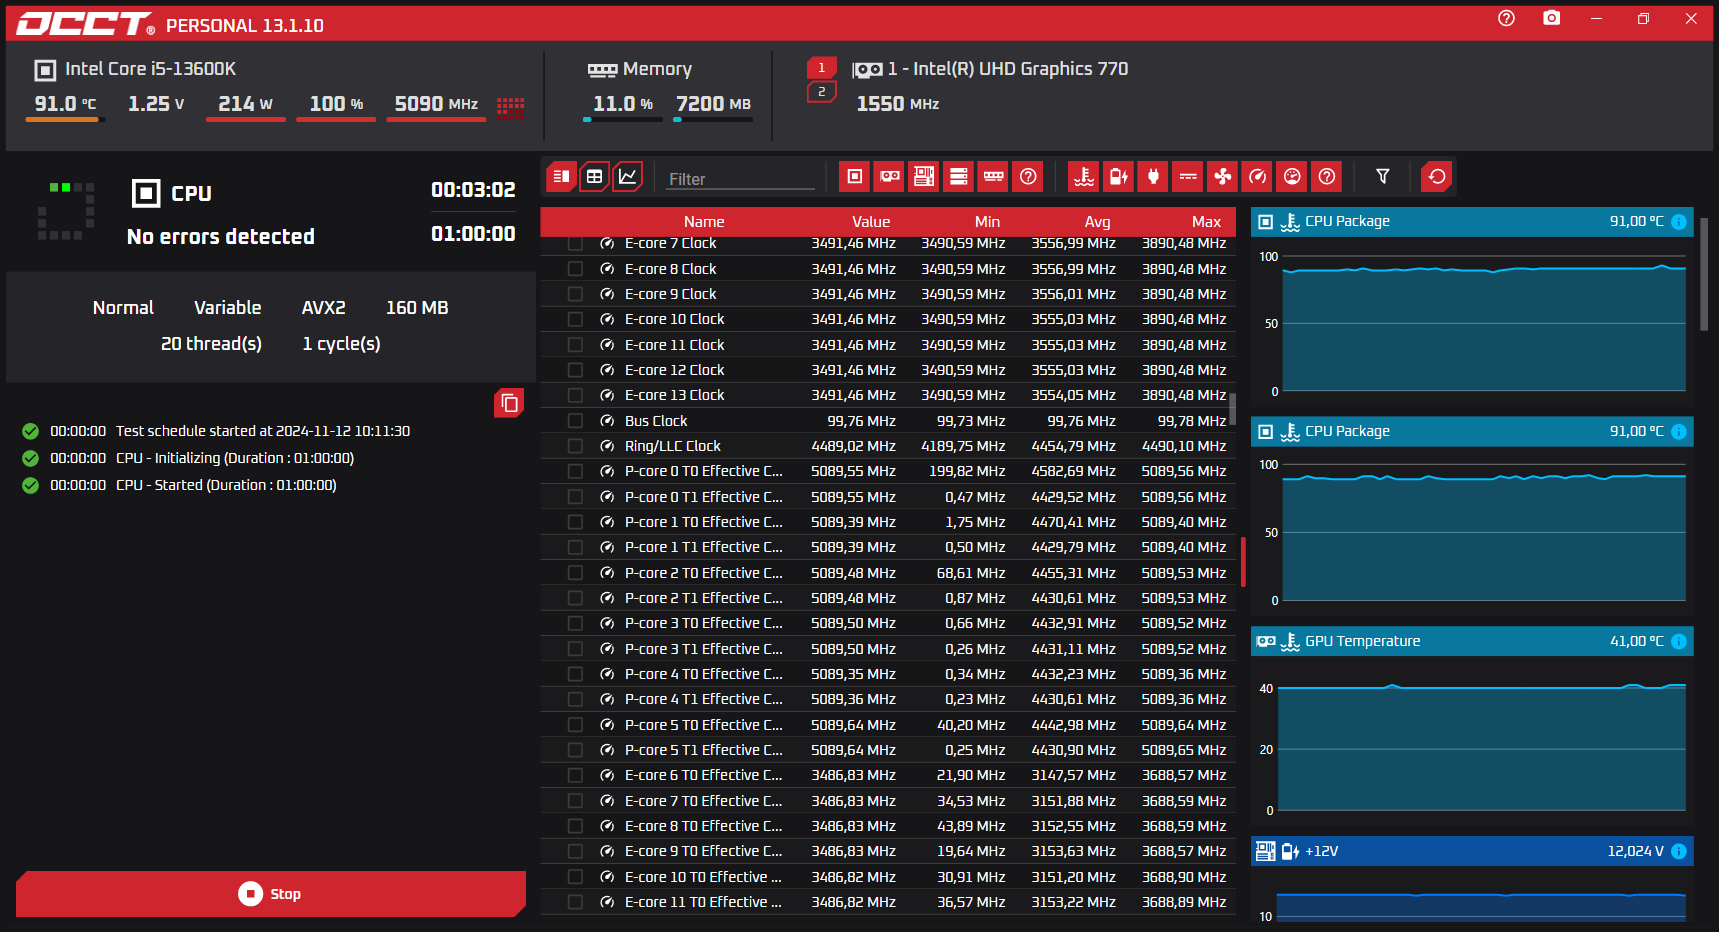1719x932 pixels.
Task: Click the '1 cycle(s)' setting
Action: pos(341,344)
